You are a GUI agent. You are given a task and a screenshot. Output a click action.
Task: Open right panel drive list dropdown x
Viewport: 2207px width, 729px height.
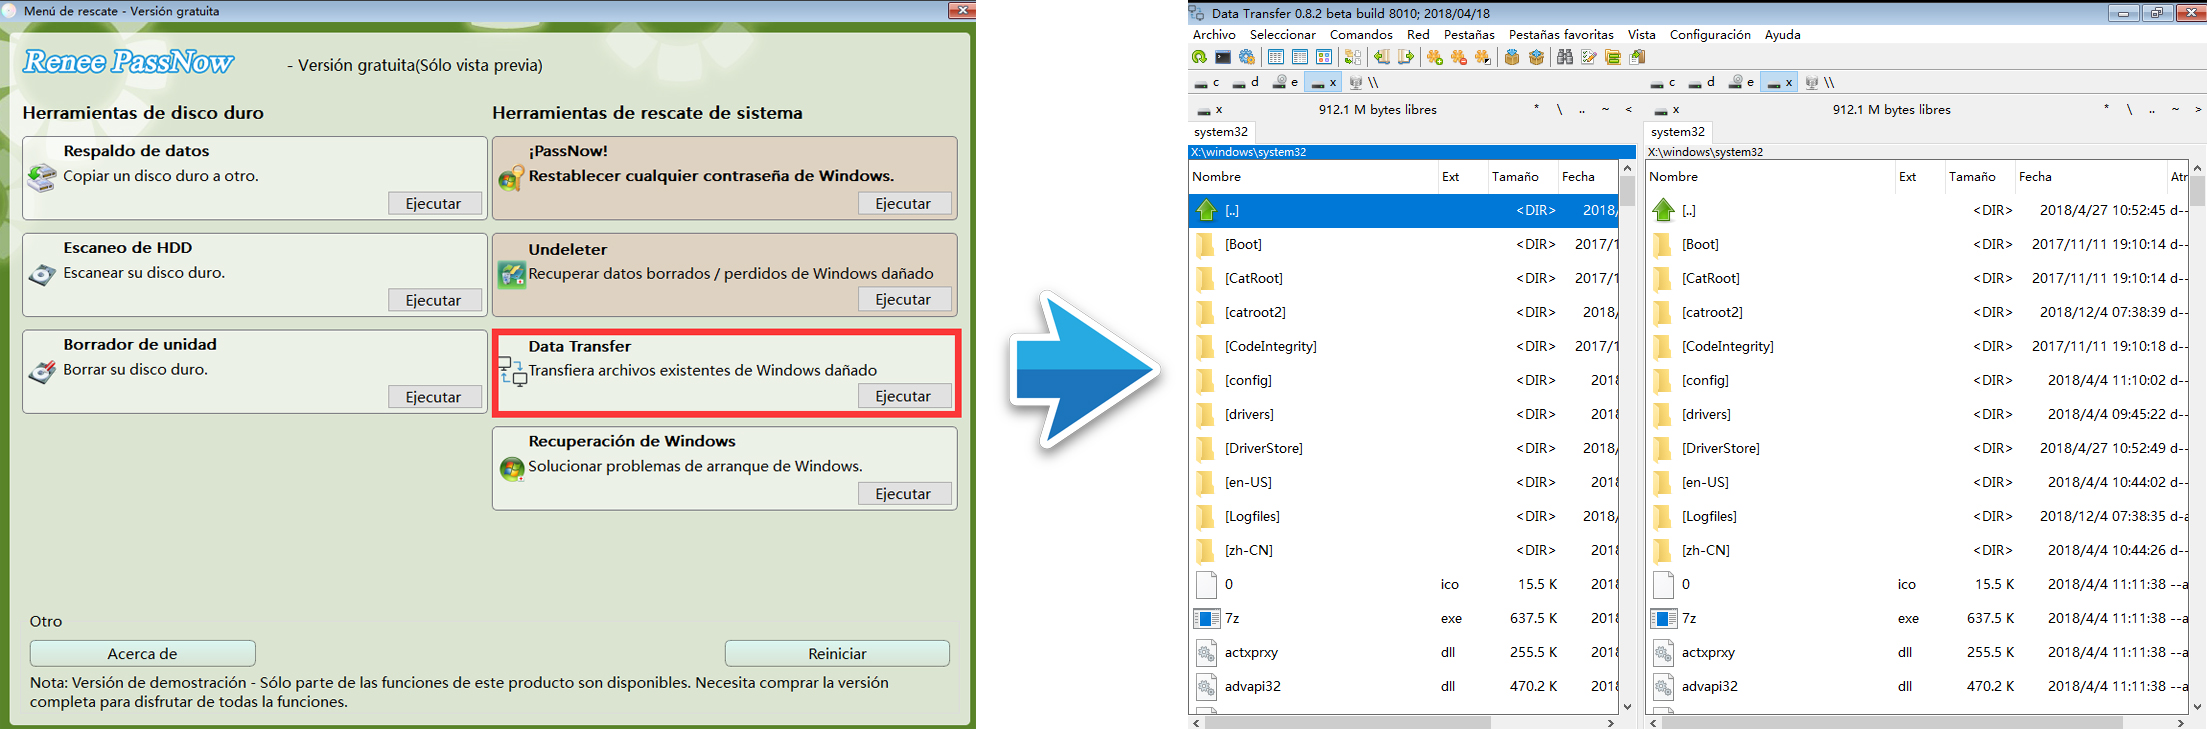coord(1668,110)
